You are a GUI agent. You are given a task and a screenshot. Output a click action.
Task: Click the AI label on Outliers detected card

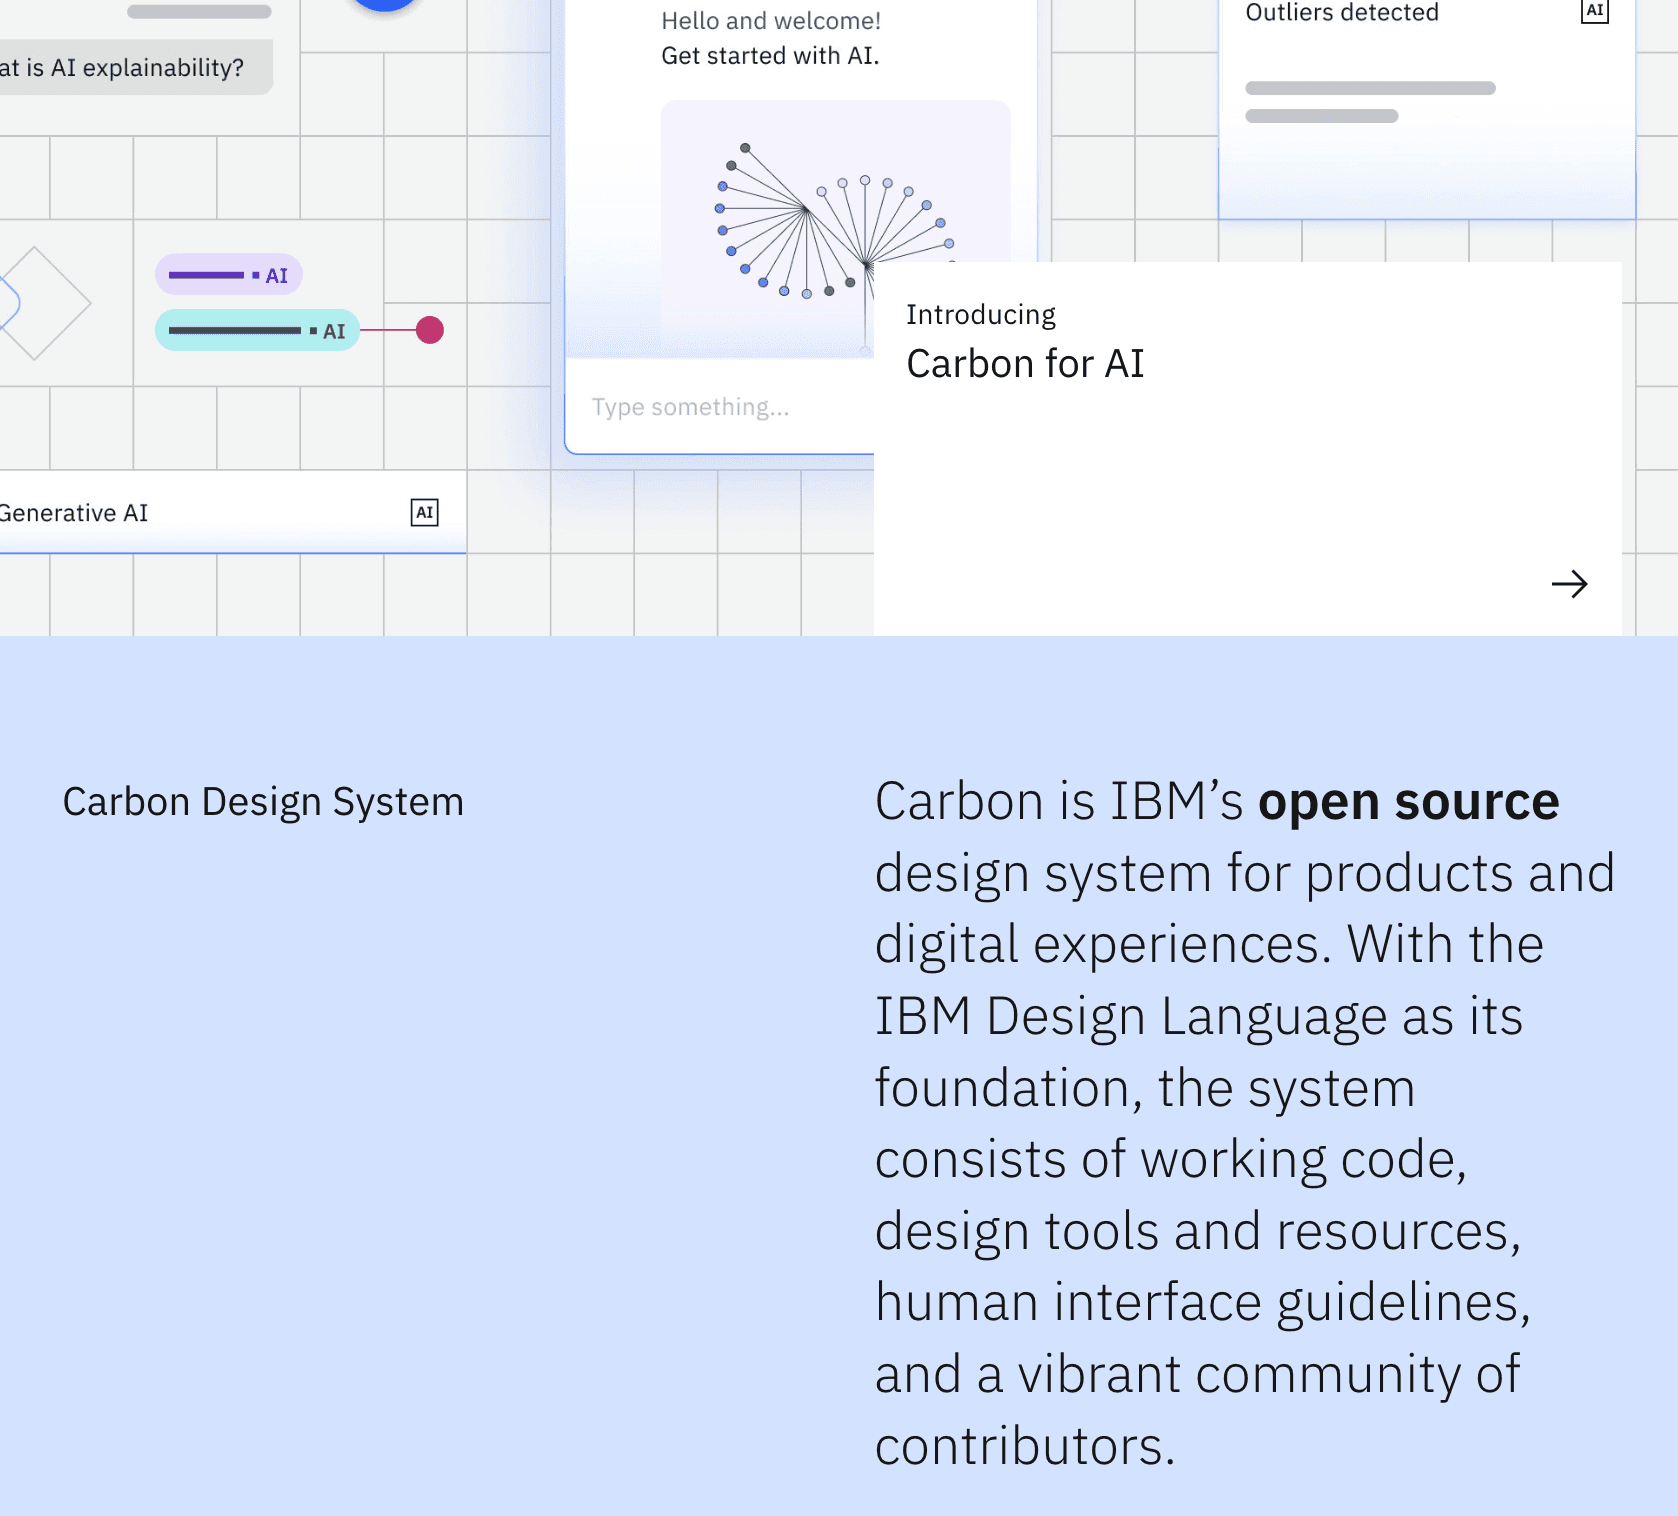click(1594, 11)
